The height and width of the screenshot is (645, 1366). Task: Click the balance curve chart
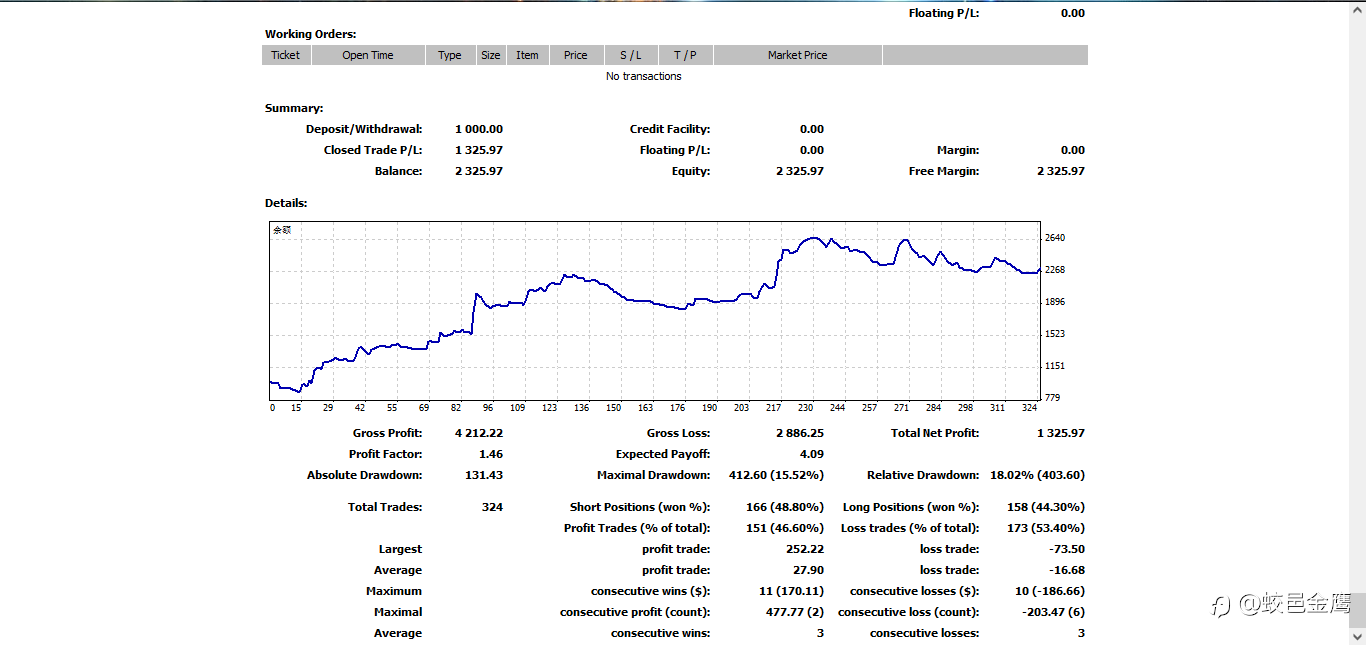tap(655, 310)
